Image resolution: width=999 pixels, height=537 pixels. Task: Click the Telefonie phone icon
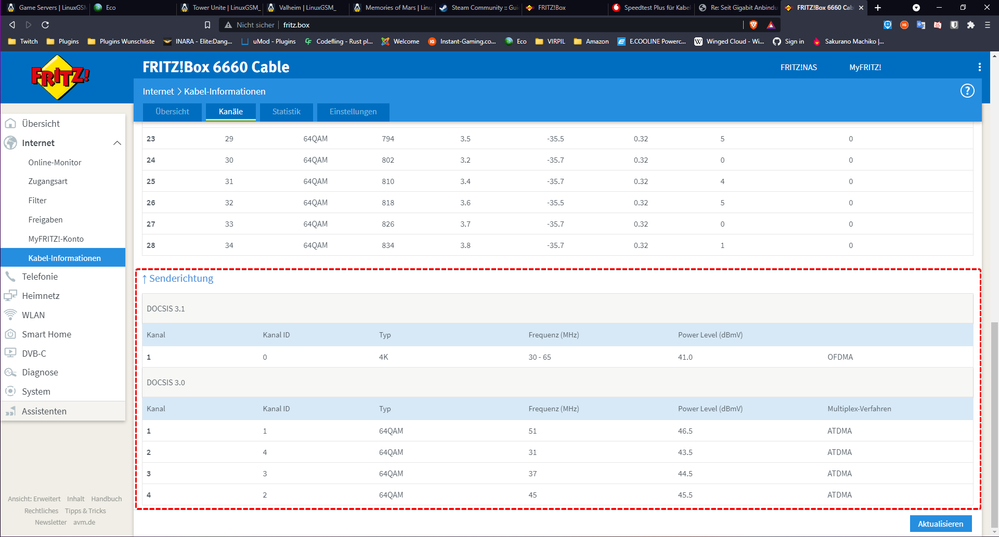(x=10, y=276)
